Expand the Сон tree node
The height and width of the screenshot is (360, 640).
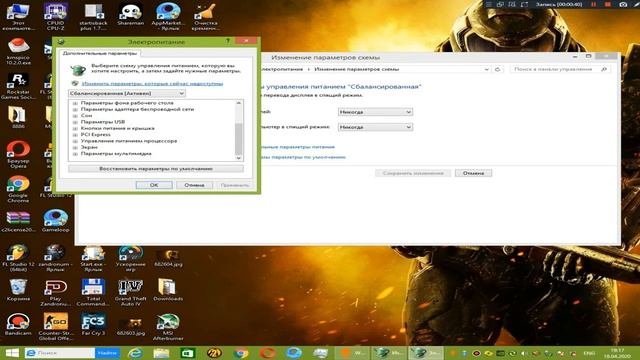(x=75, y=116)
